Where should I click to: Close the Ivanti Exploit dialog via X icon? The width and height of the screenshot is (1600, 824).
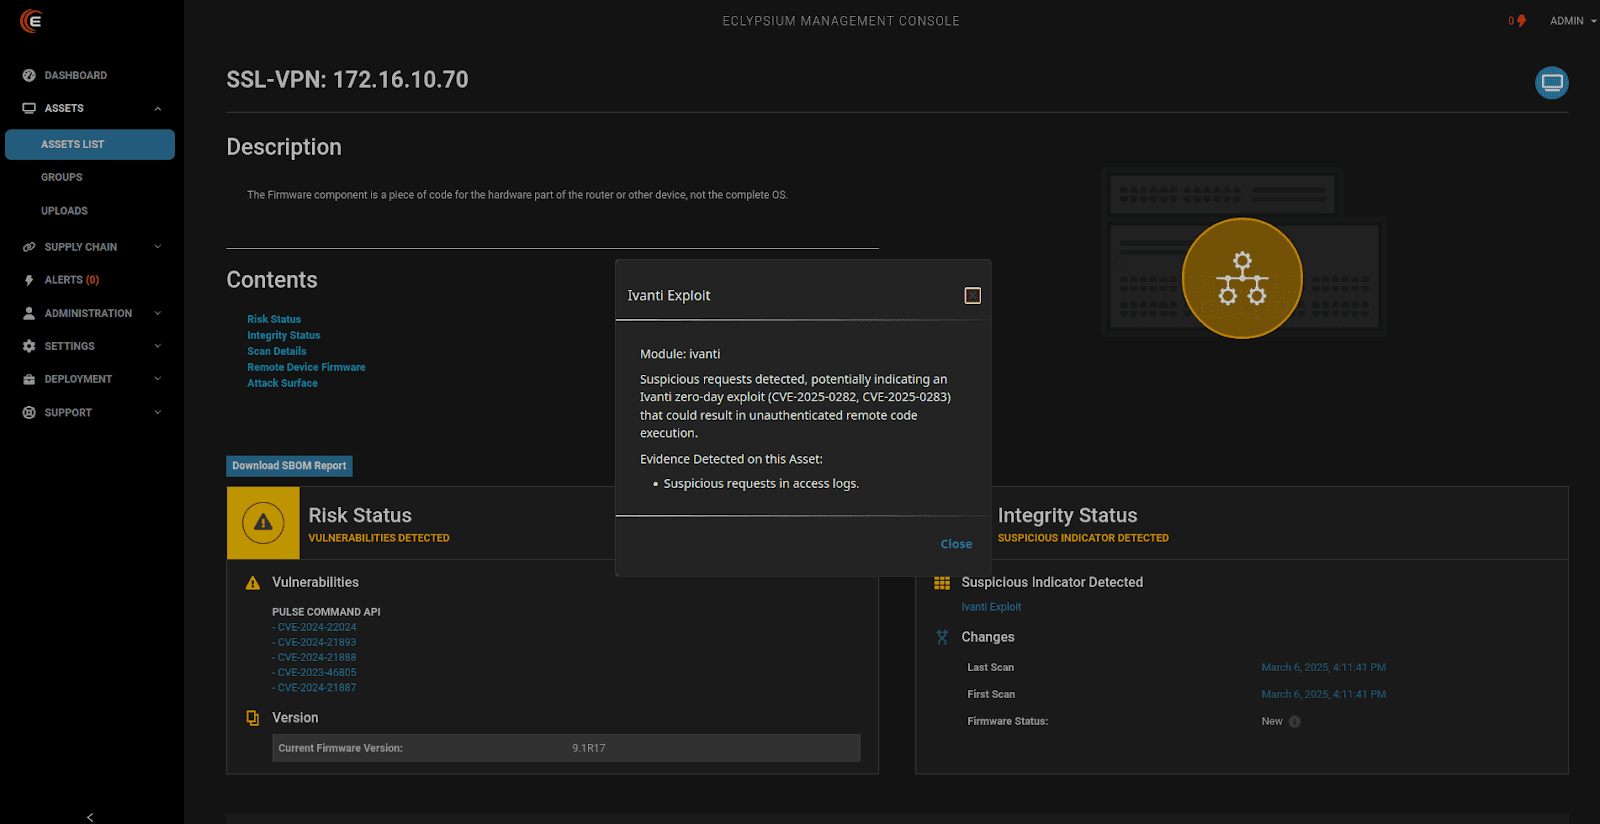[x=972, y=296]
